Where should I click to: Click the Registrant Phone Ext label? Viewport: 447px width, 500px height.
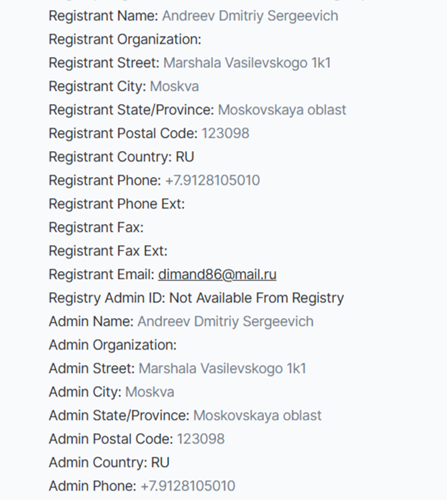pyautogui.click(x=117, y=204)
